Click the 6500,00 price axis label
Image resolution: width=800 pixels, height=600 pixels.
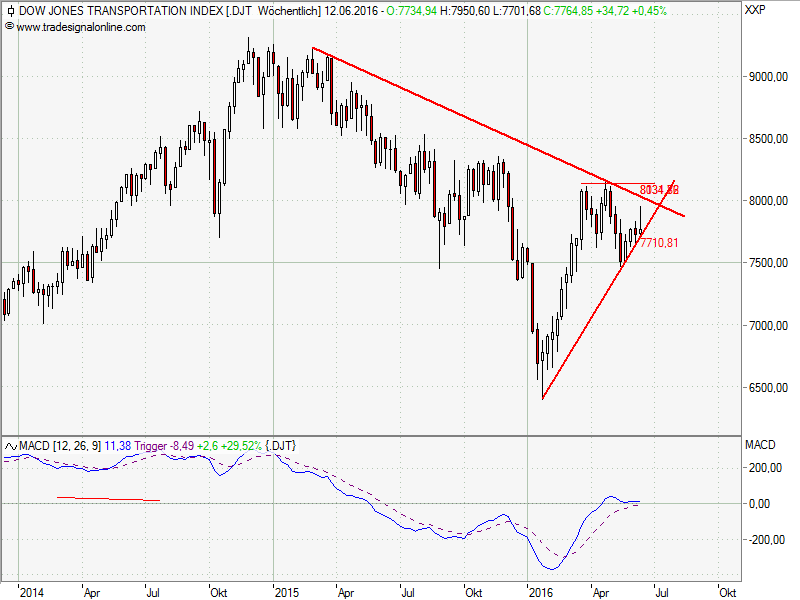(766, 388)
